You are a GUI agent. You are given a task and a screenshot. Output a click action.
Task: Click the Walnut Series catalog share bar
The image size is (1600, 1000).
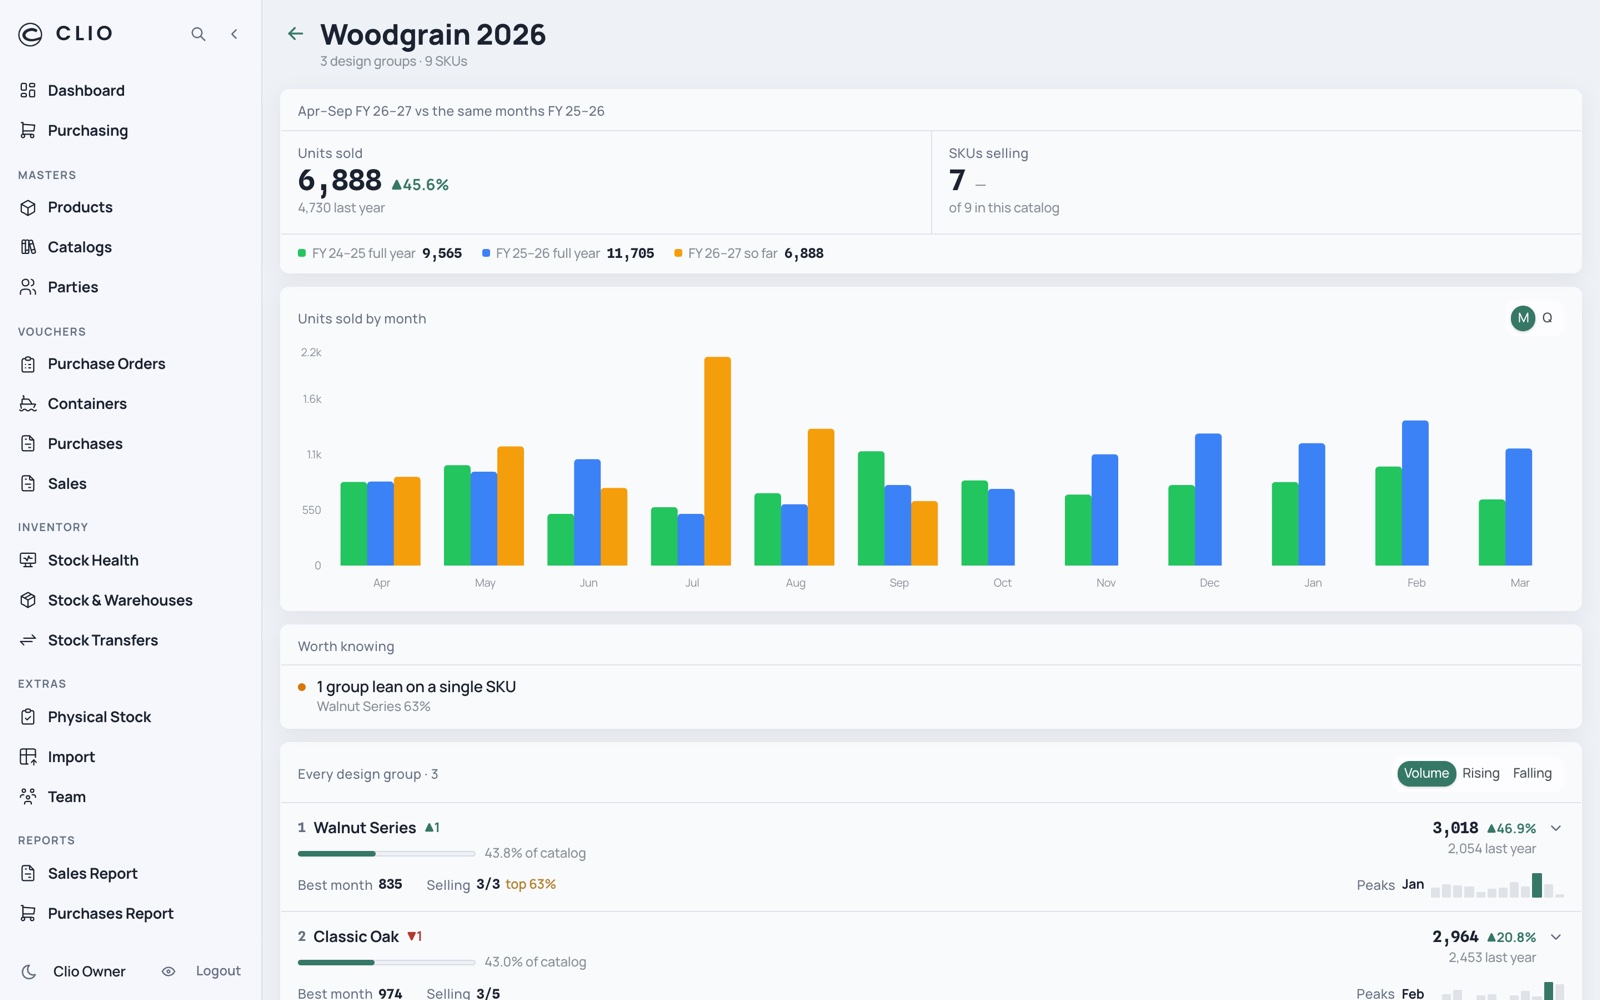386,853
